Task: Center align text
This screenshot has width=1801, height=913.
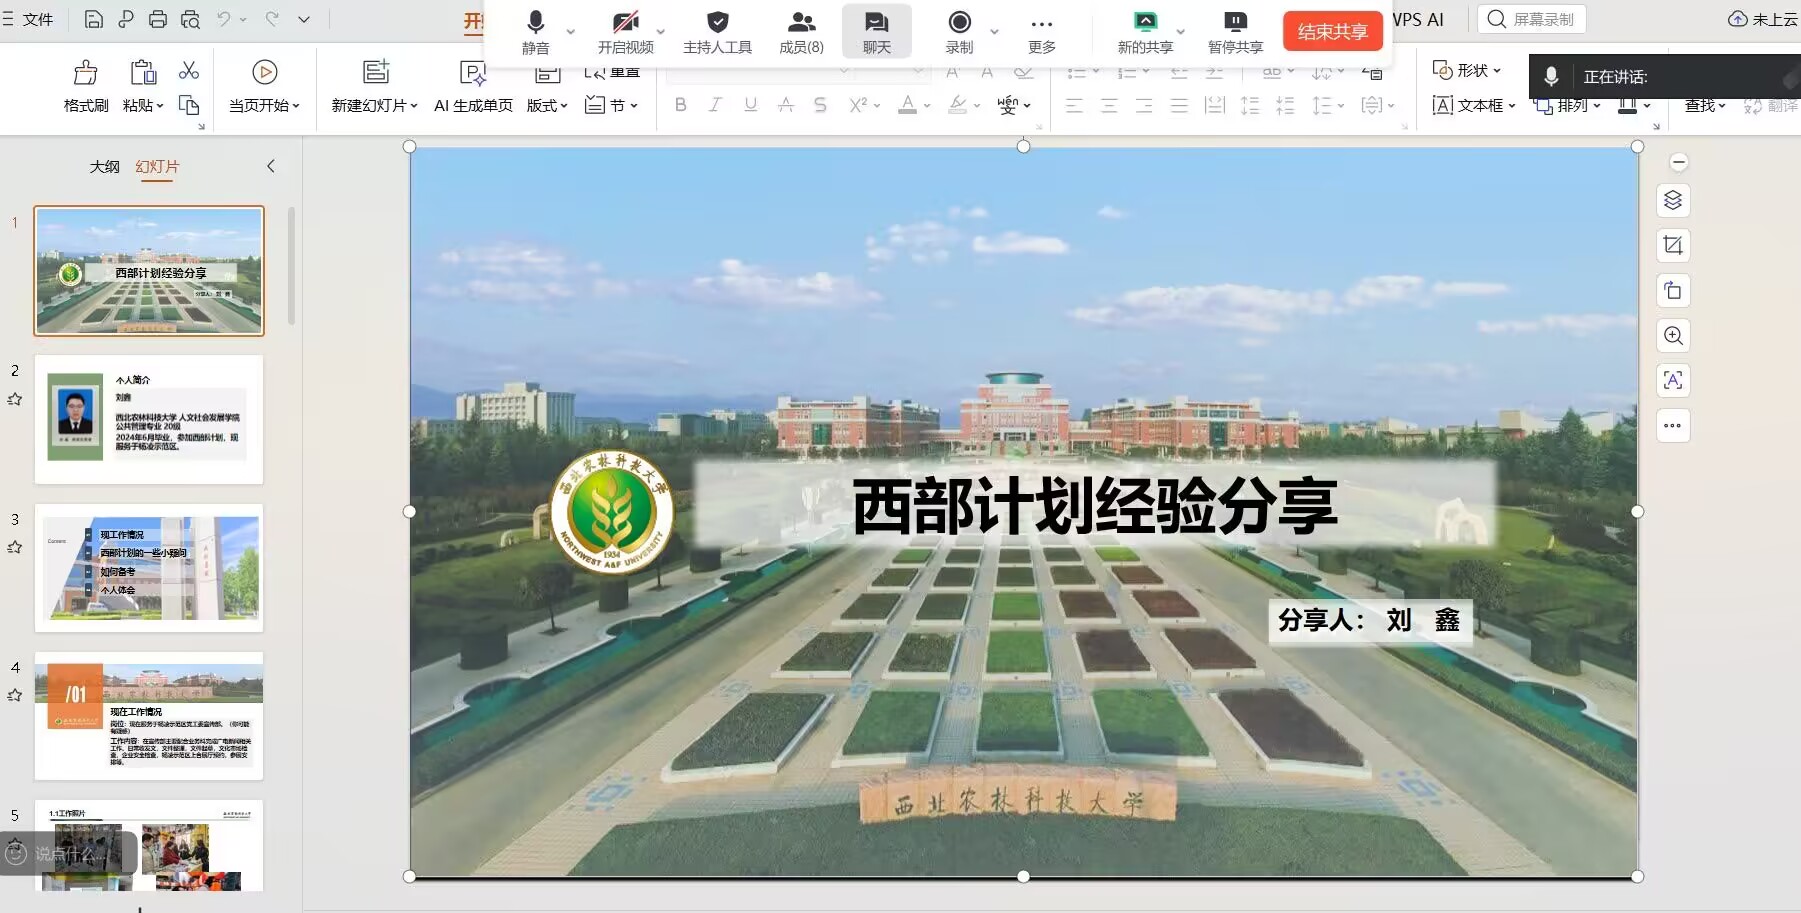Action: tap(1109, 105)
